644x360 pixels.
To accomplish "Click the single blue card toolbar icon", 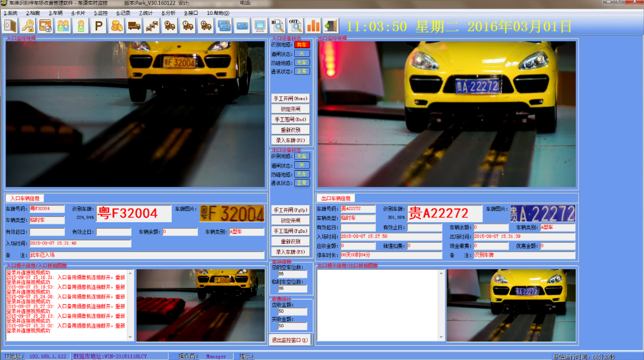I will pos(242,26).
